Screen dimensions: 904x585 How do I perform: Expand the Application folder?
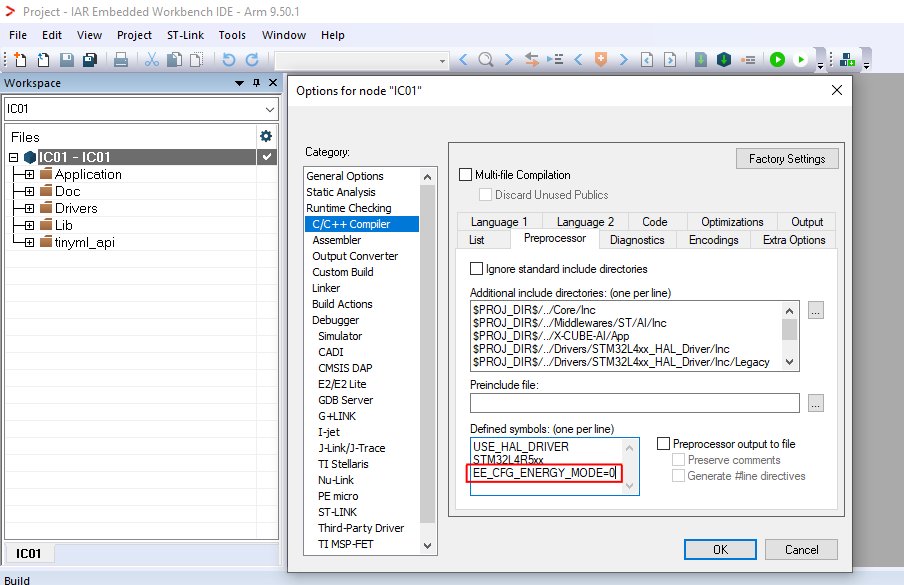(x=29, y=174)
